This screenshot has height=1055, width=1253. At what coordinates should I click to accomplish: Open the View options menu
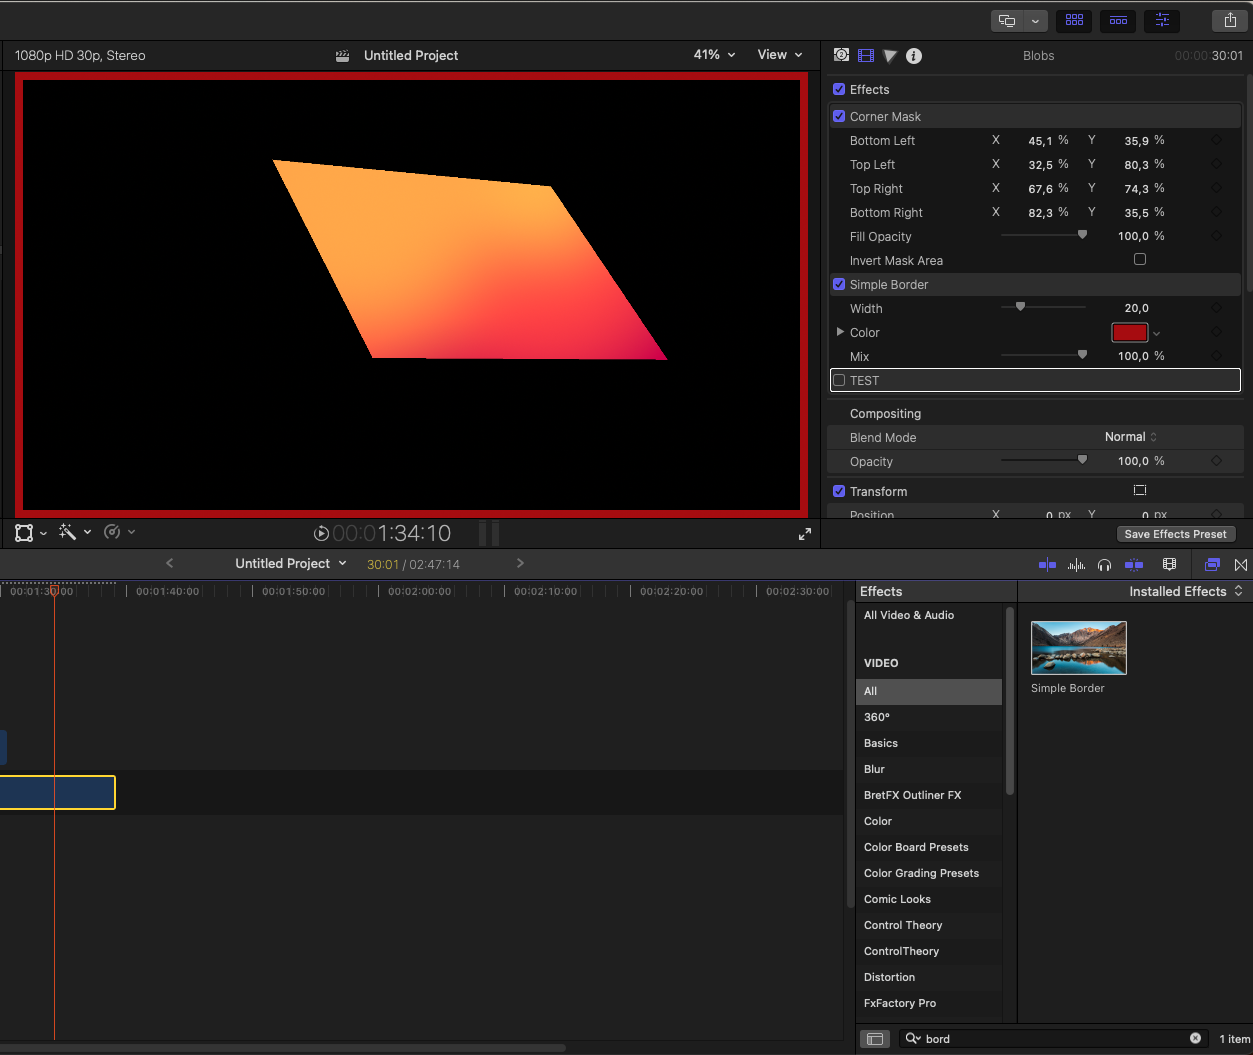click(x=779, y=55)
